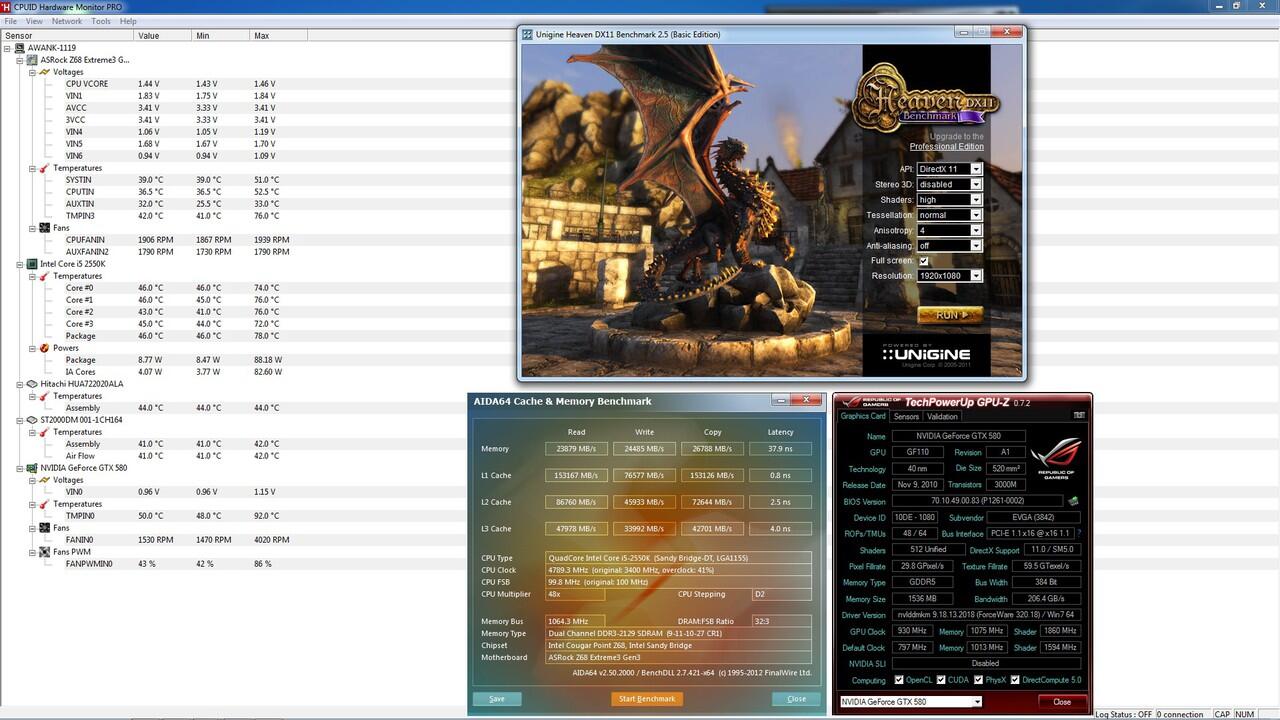The width and height of the screenshot is (1280, 720).
Task: Select the Graphics Card tab in GPU-Z
Action: click(863, 416)
